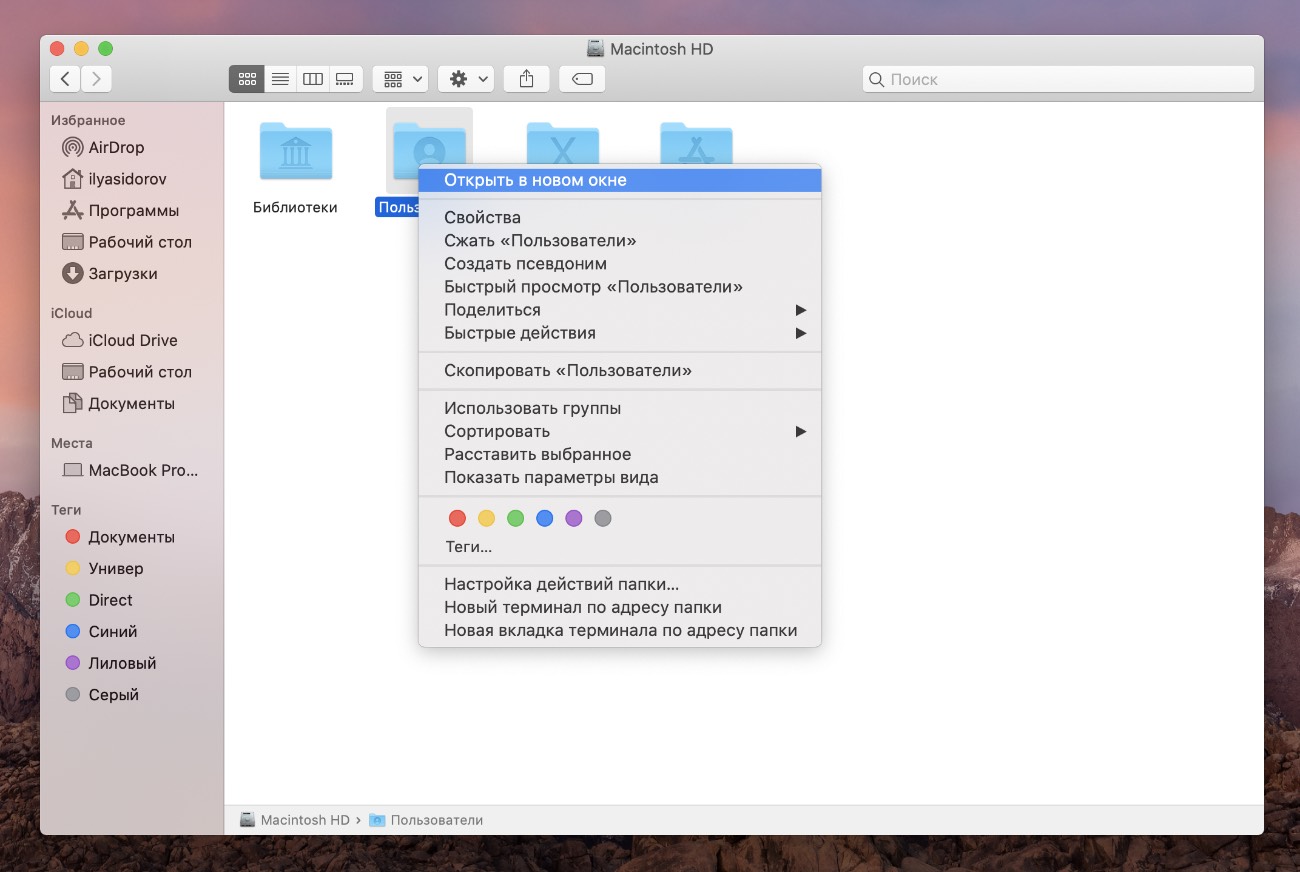This screenshot has height=872, width=1300.
Task: Expand the Поделиться submenu
Action: pos(620,310)
